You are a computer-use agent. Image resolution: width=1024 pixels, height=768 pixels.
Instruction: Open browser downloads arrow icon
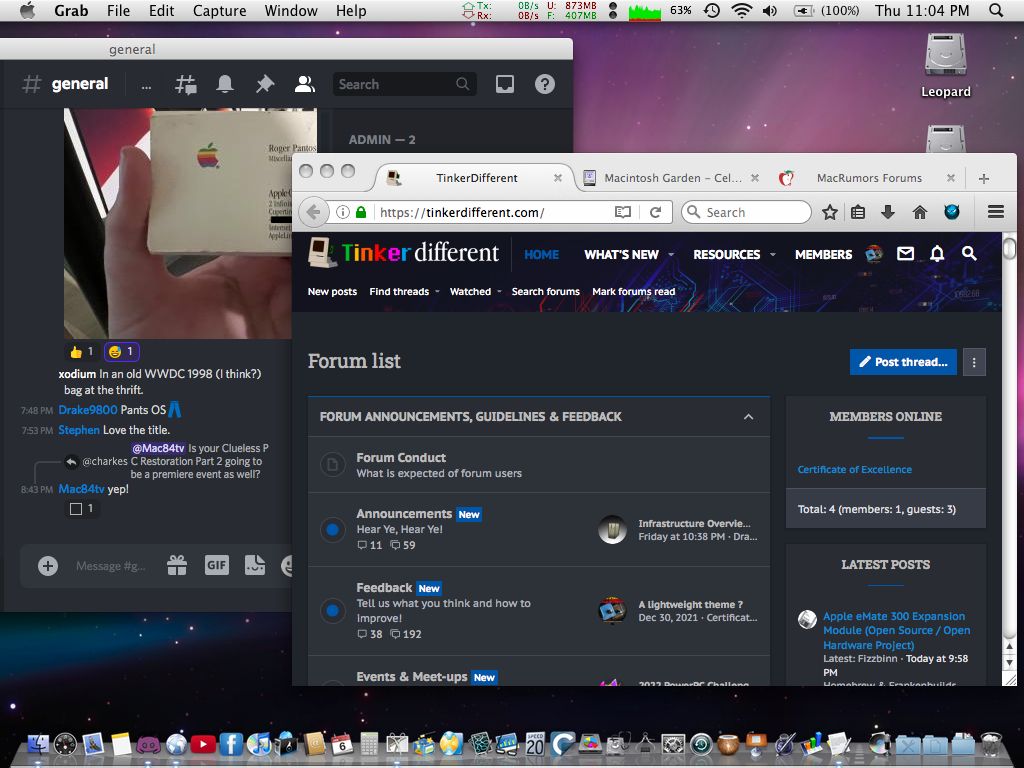[x=888, y=212]
